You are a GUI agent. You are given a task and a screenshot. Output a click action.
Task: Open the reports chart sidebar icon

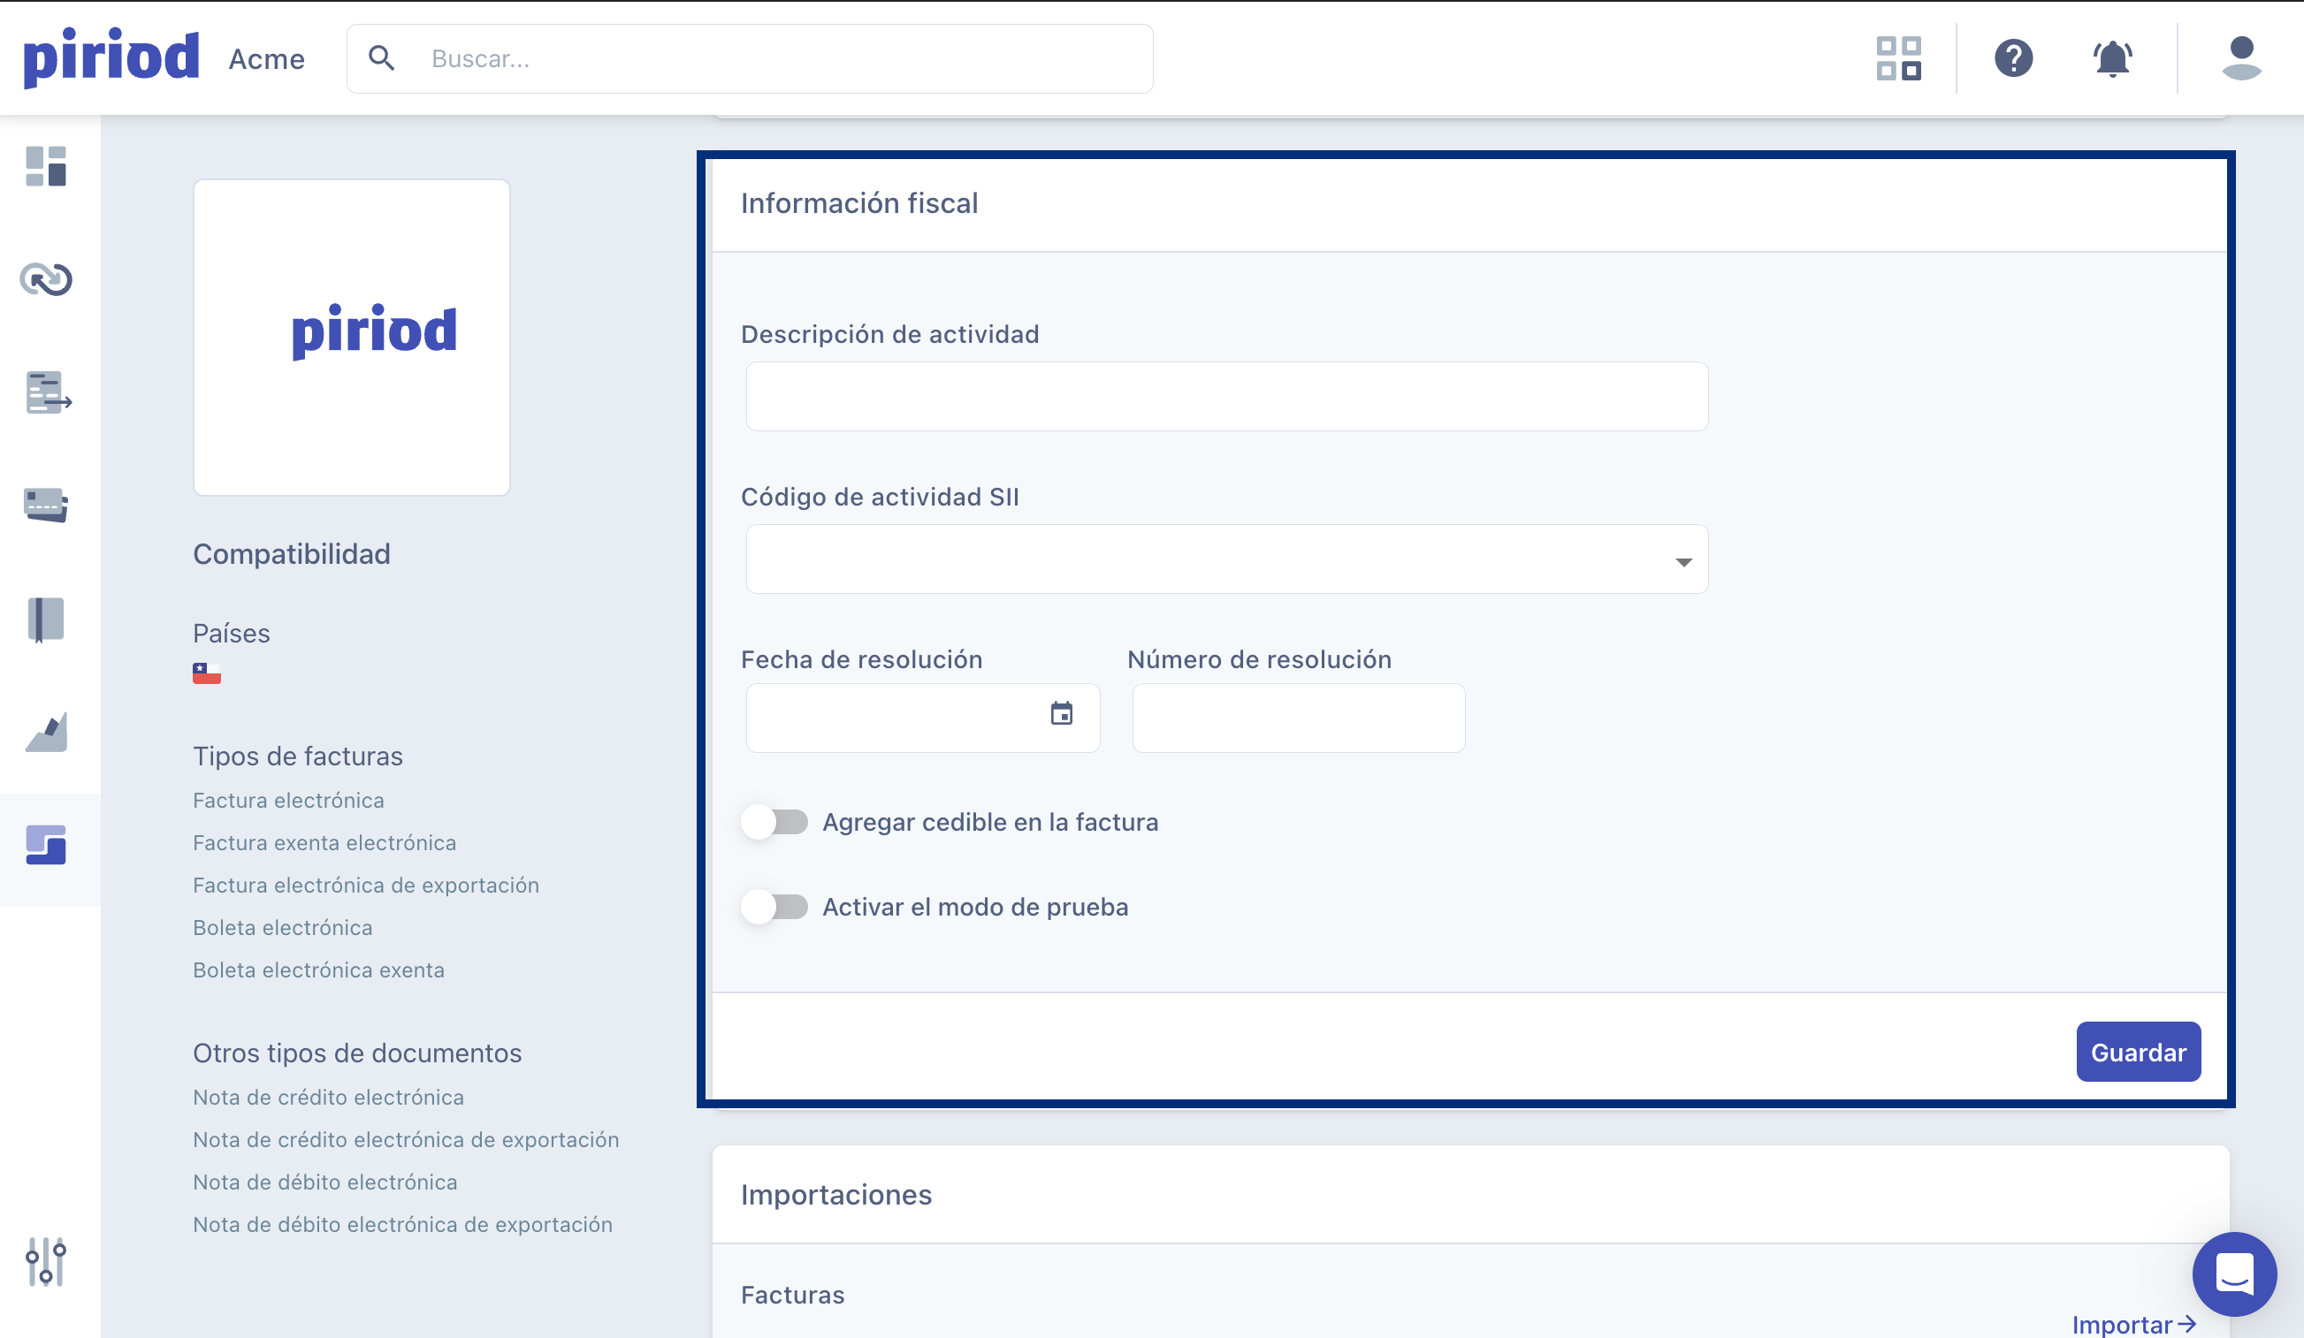click(x=46, y=732)
